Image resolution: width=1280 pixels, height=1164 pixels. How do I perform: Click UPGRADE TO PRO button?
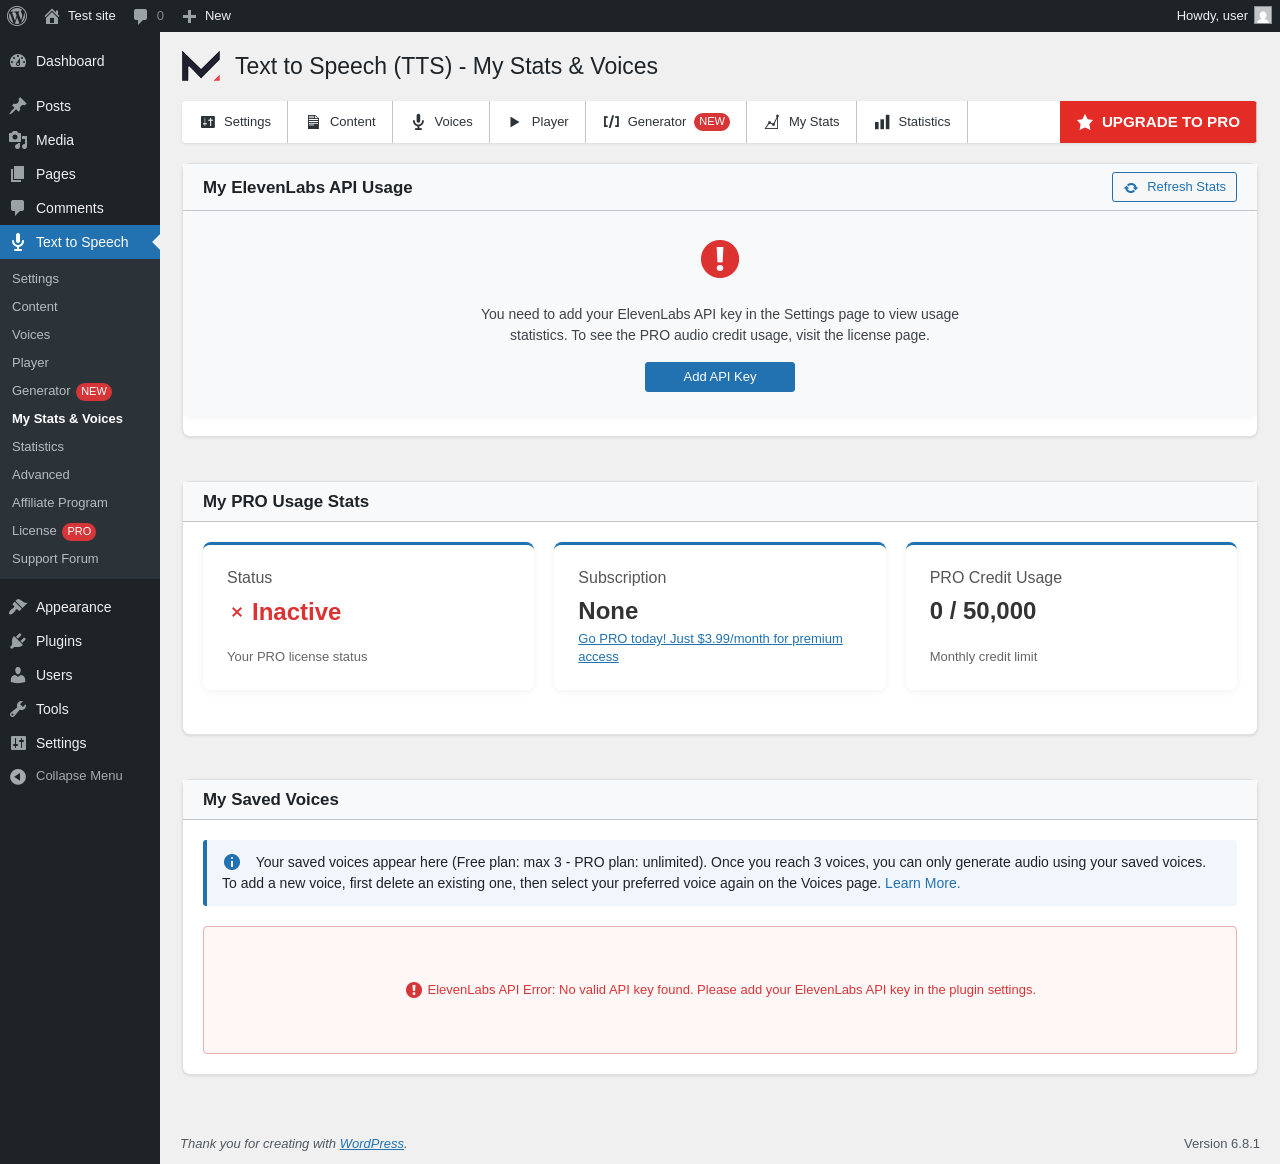click(x=1158, y=122)
